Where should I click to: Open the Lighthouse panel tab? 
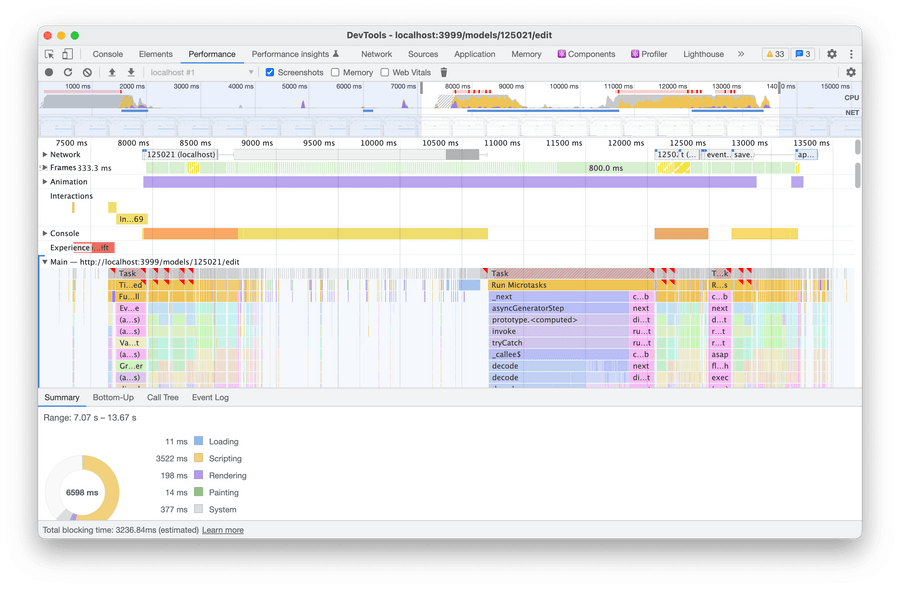(x=703, y=54)
